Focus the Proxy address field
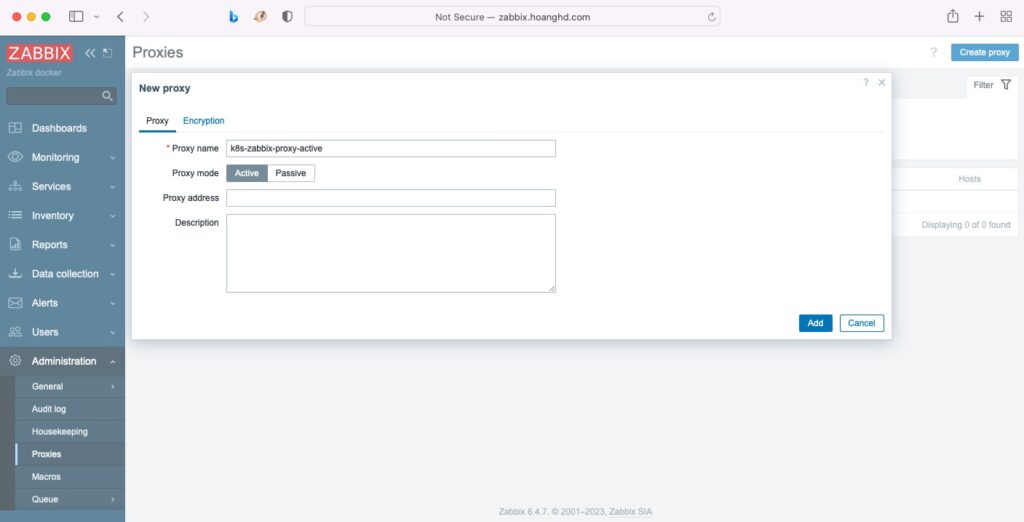This screenshot has width=1024, height=522. (391, 198)
